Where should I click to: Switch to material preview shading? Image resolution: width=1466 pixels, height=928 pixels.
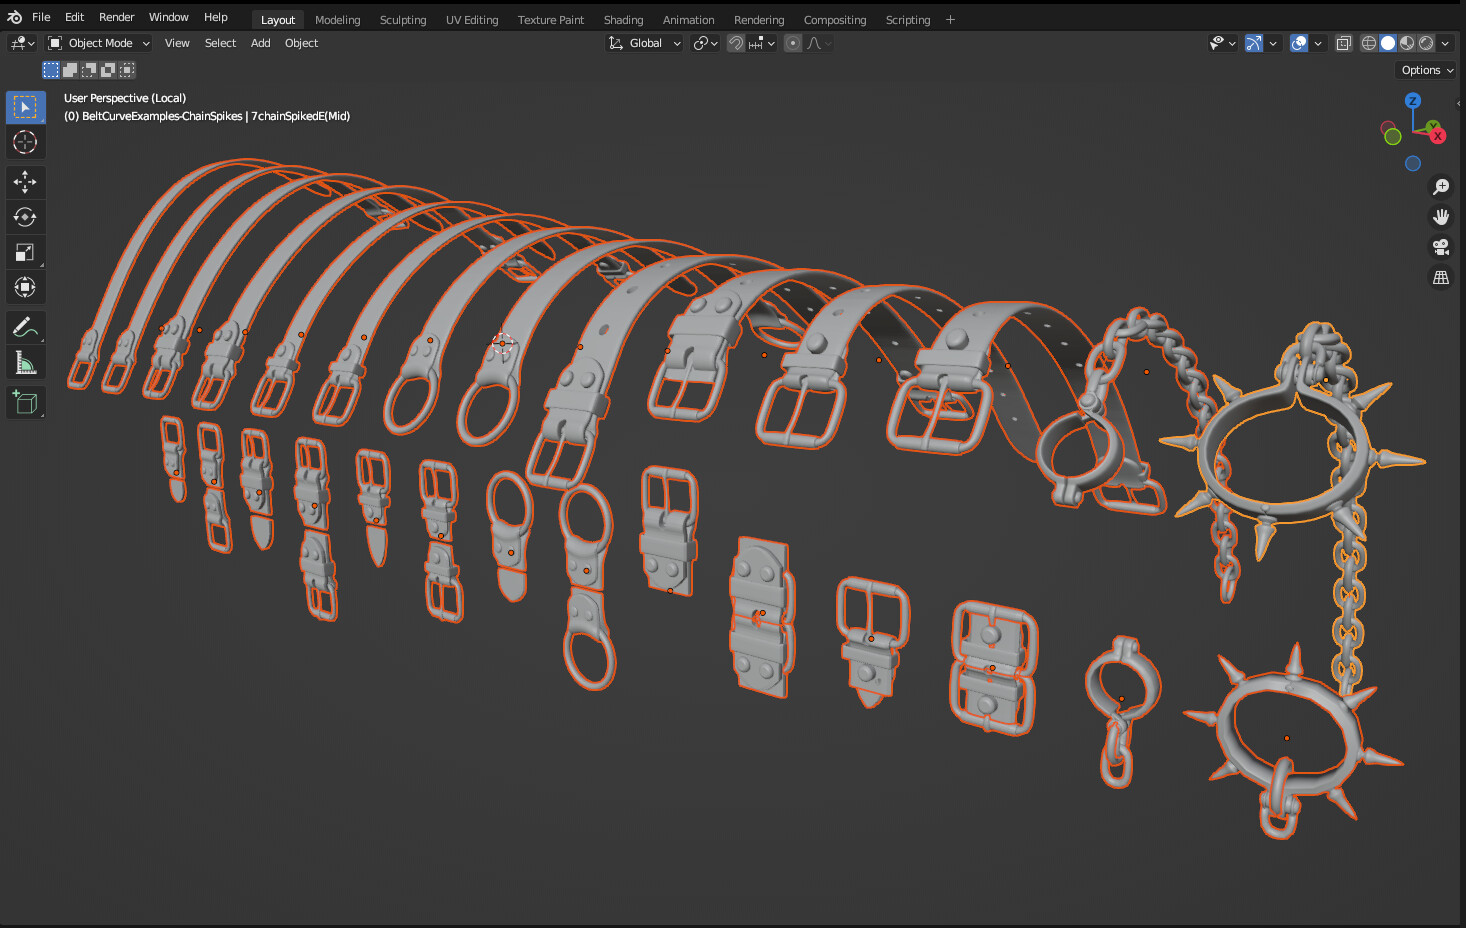click(1407, 43)
